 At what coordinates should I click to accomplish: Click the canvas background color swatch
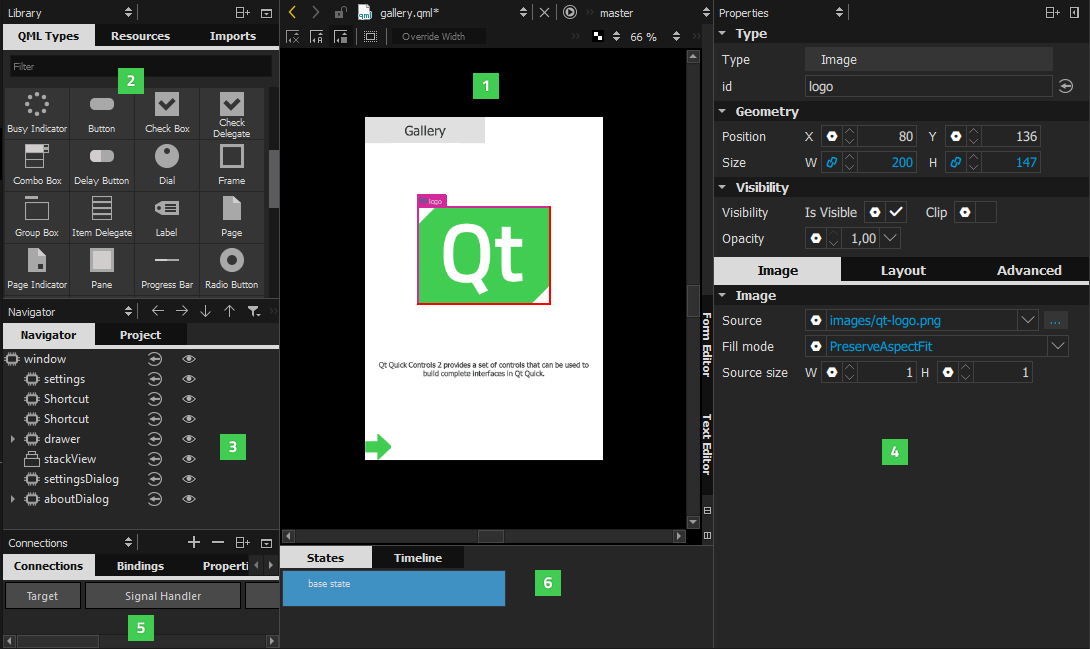597,36
